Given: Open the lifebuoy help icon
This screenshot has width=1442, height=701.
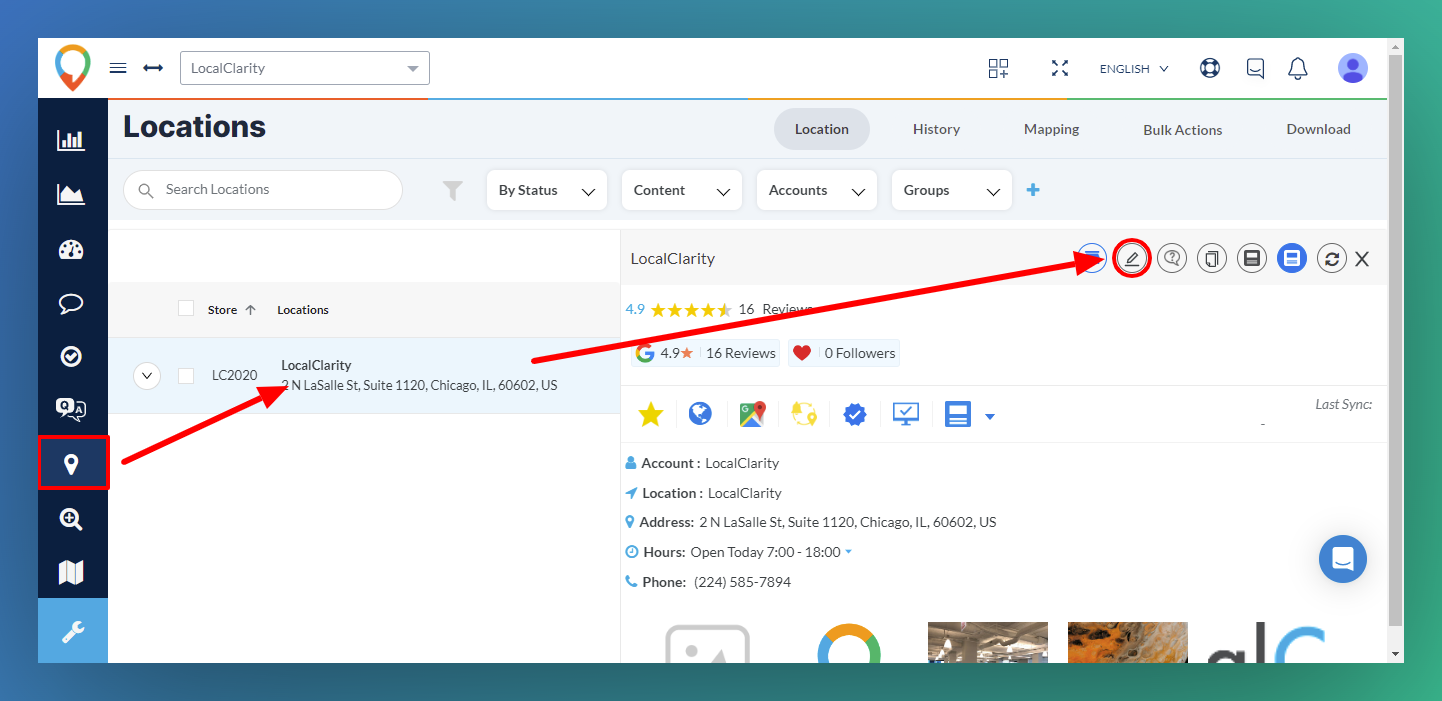Looking at the screenshot, I should (1210, 68).
